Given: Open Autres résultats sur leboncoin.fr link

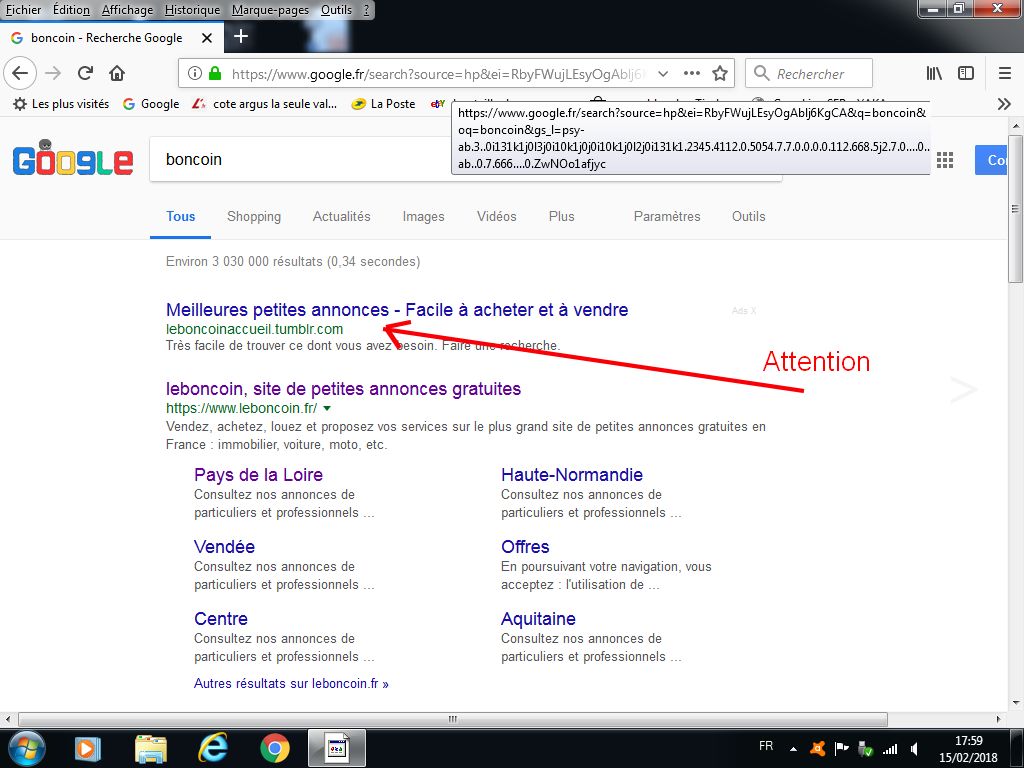Looking at the screenshot, I should click(x=291, y=684).
